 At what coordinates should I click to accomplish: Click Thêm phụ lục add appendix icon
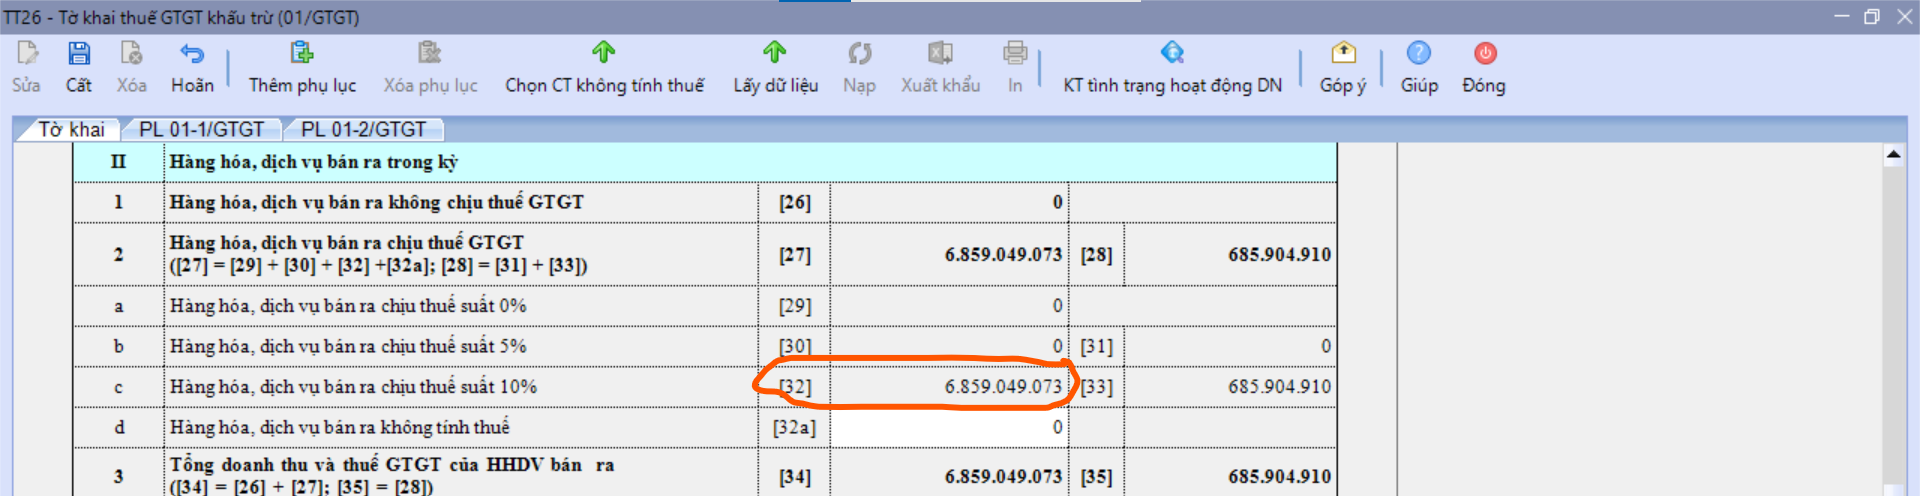[x=302, y=54]
